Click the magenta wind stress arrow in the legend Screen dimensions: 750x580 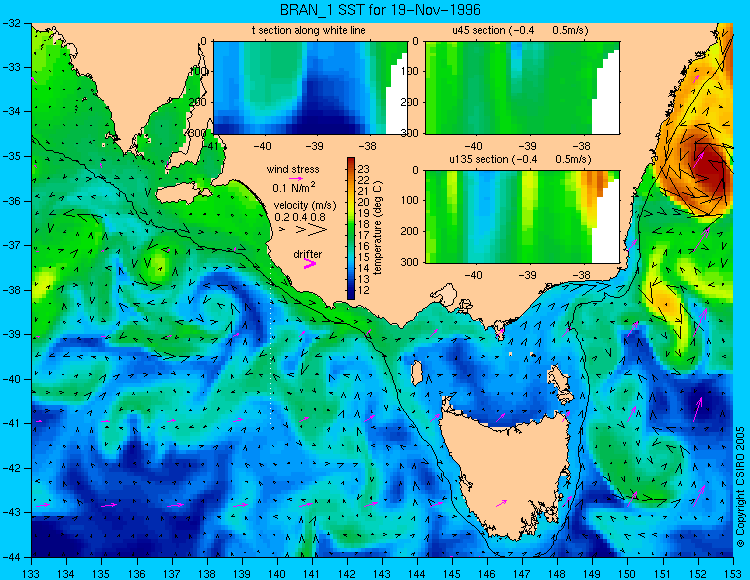pyautogui.click(x=296, y=178)
